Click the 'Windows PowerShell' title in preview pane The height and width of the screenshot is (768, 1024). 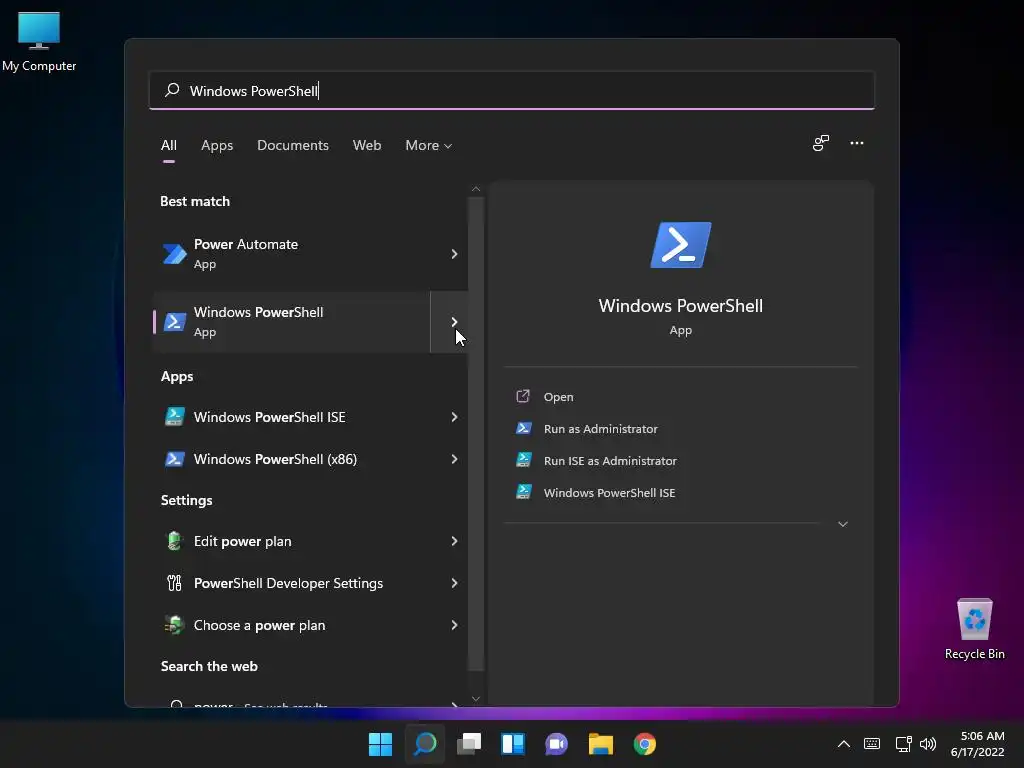pyautogui.click(x=680, y=306)
